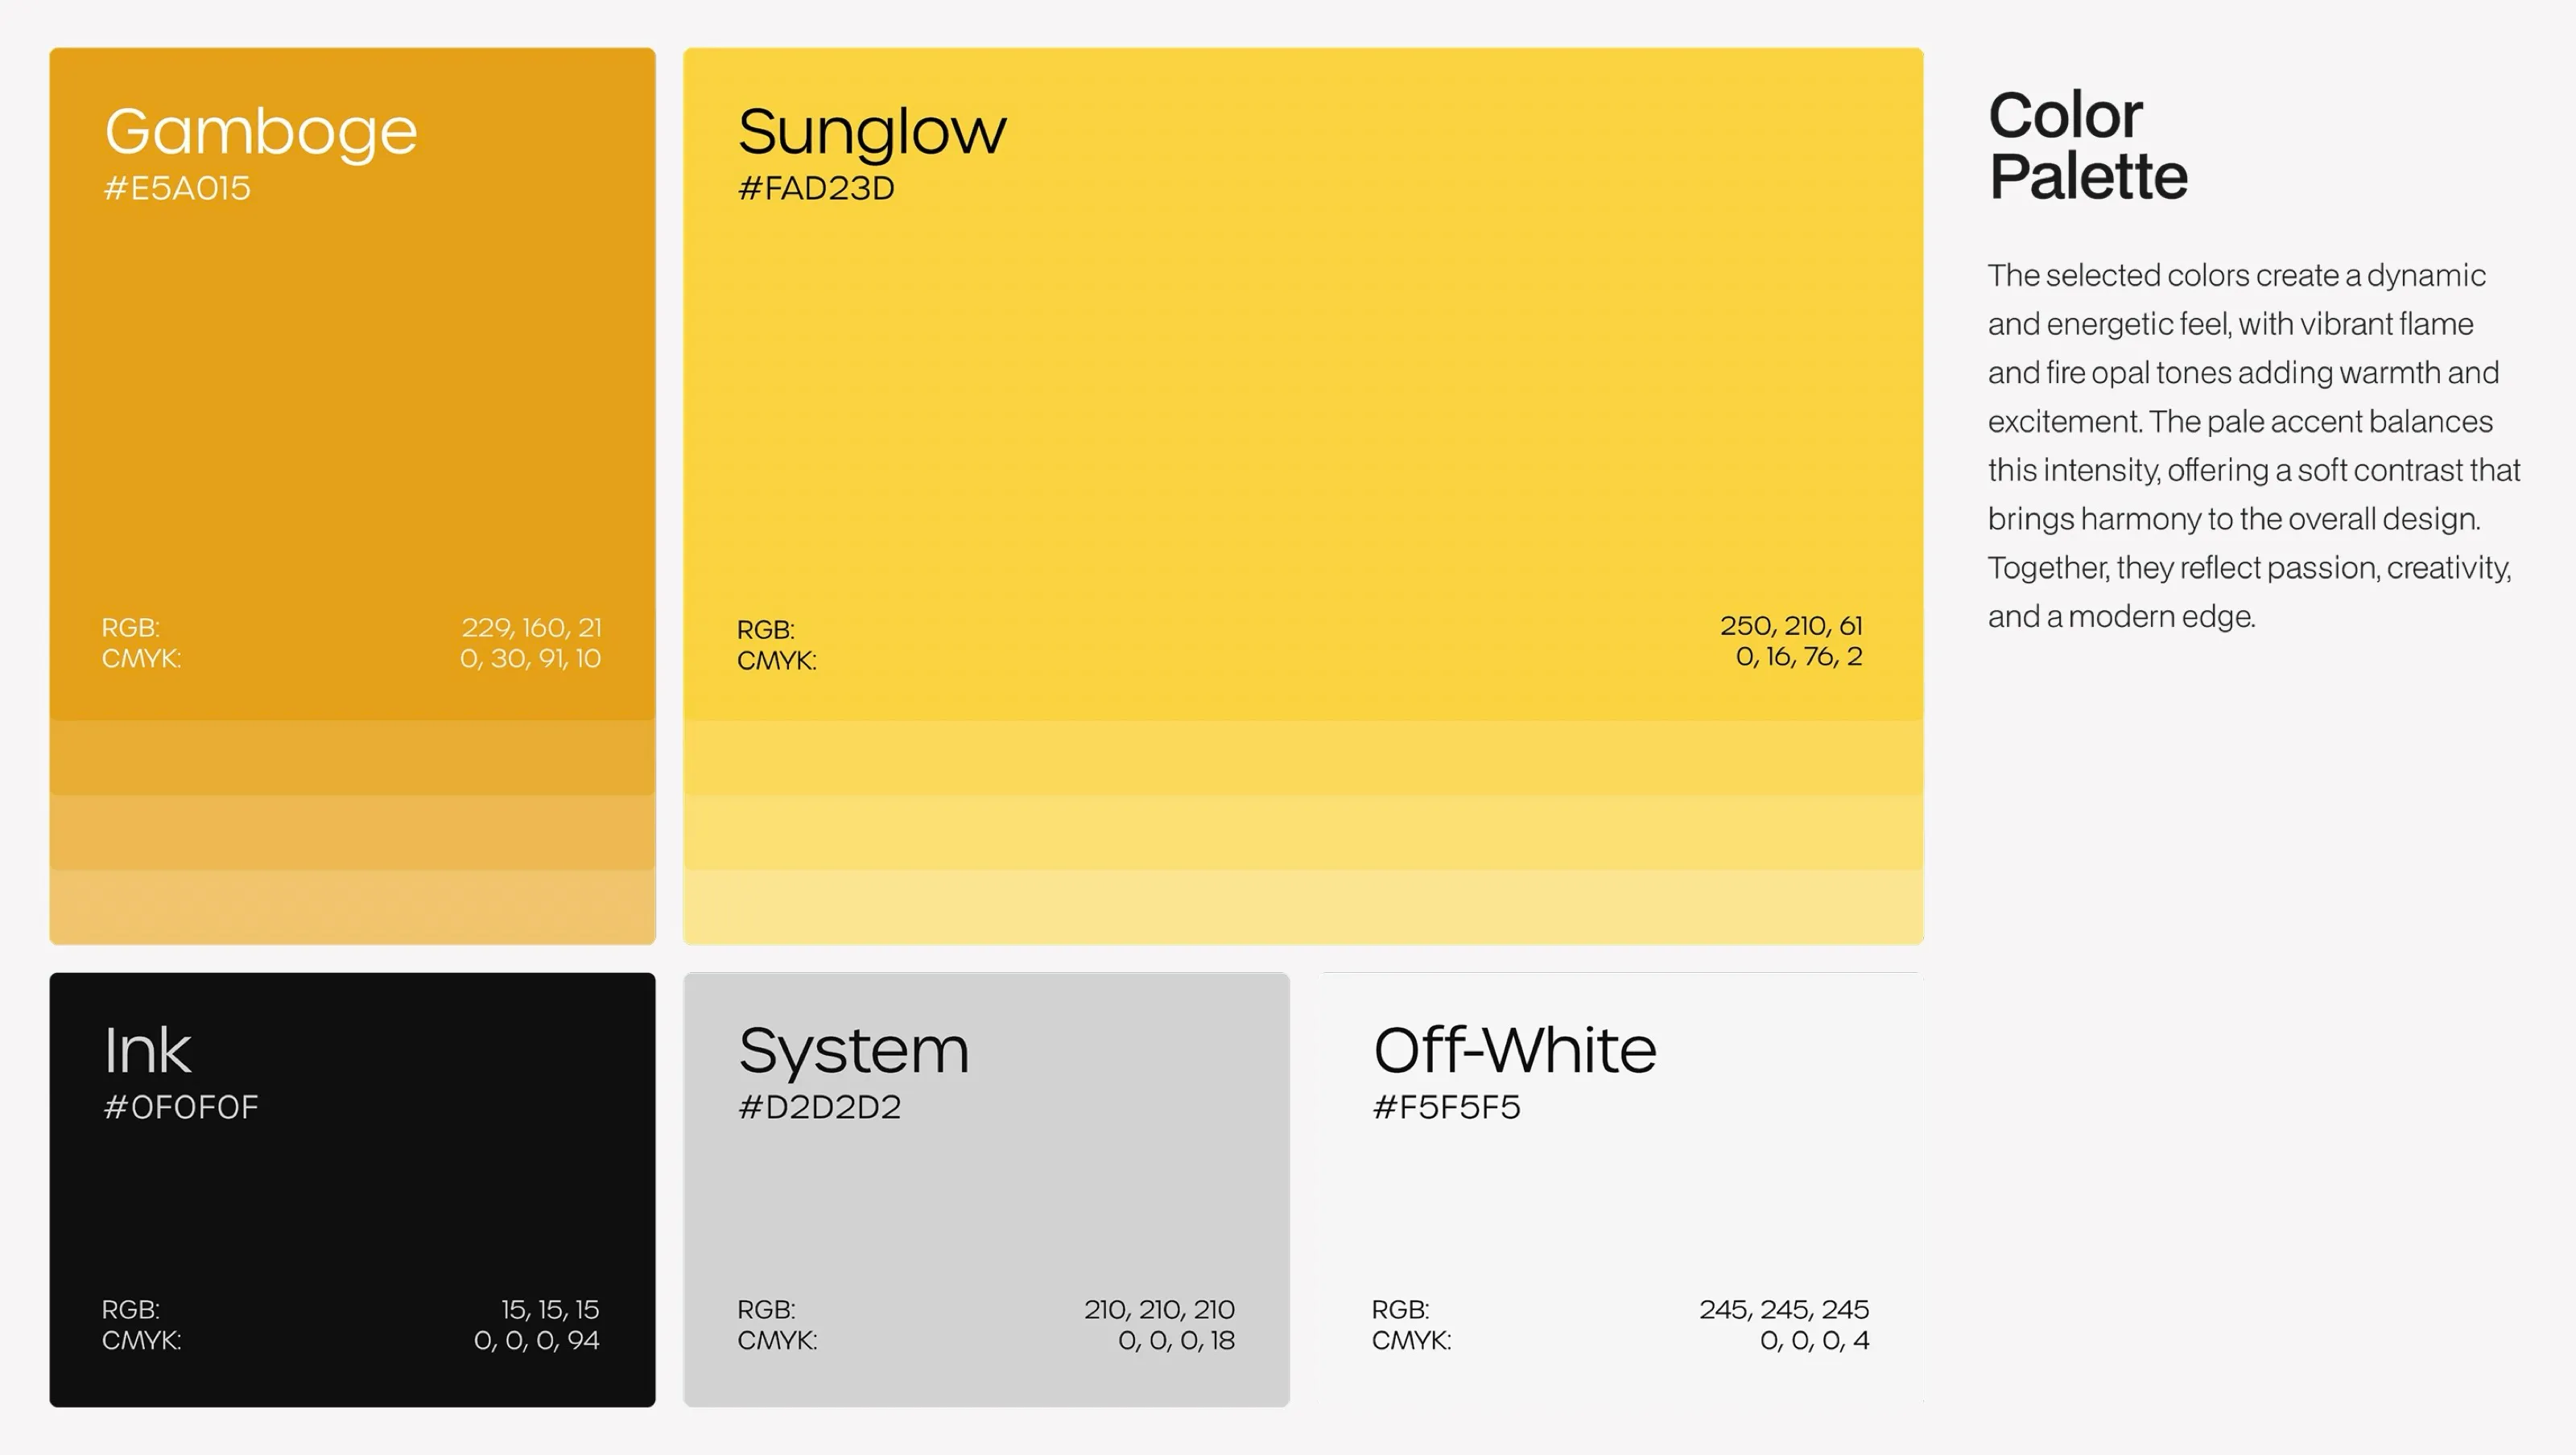Image resolution: width=2576 pixels, height=1455 pixels.
Task: Click RGB value 245, 245, 245
Action: (1784, 1309)
